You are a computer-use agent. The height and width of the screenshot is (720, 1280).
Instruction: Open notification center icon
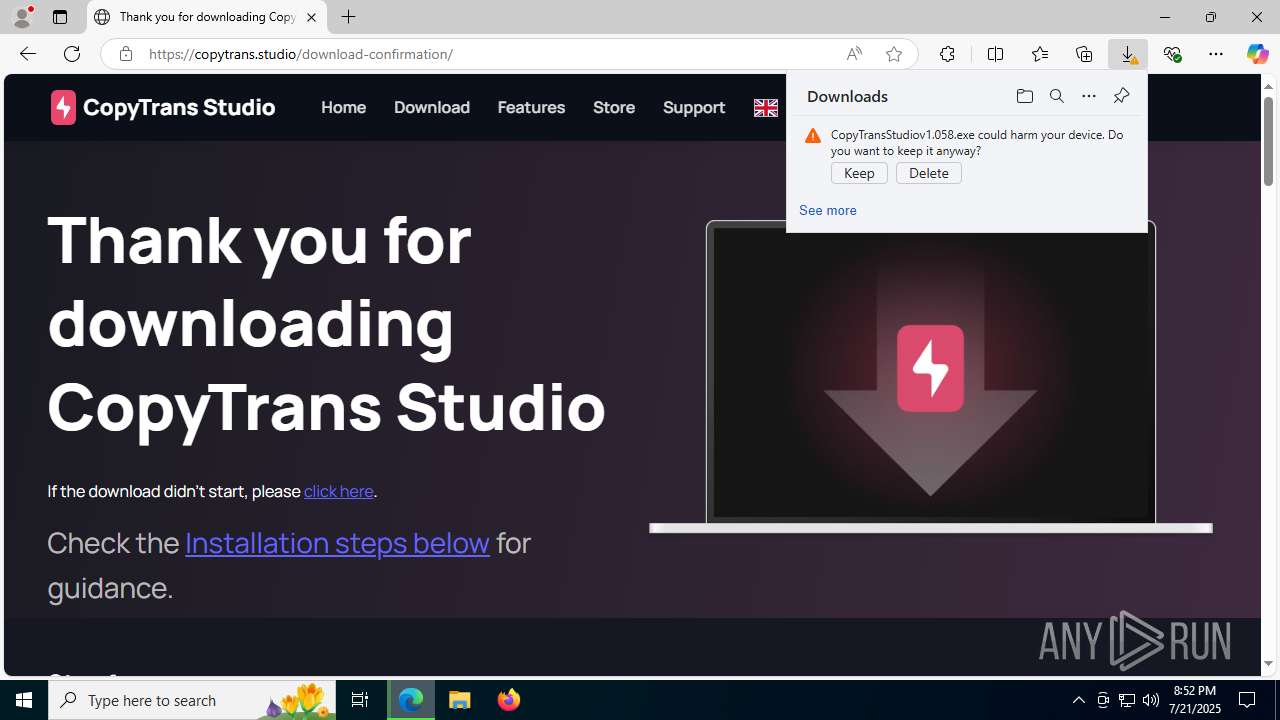pyautogui.click(x=1247, y=700)
